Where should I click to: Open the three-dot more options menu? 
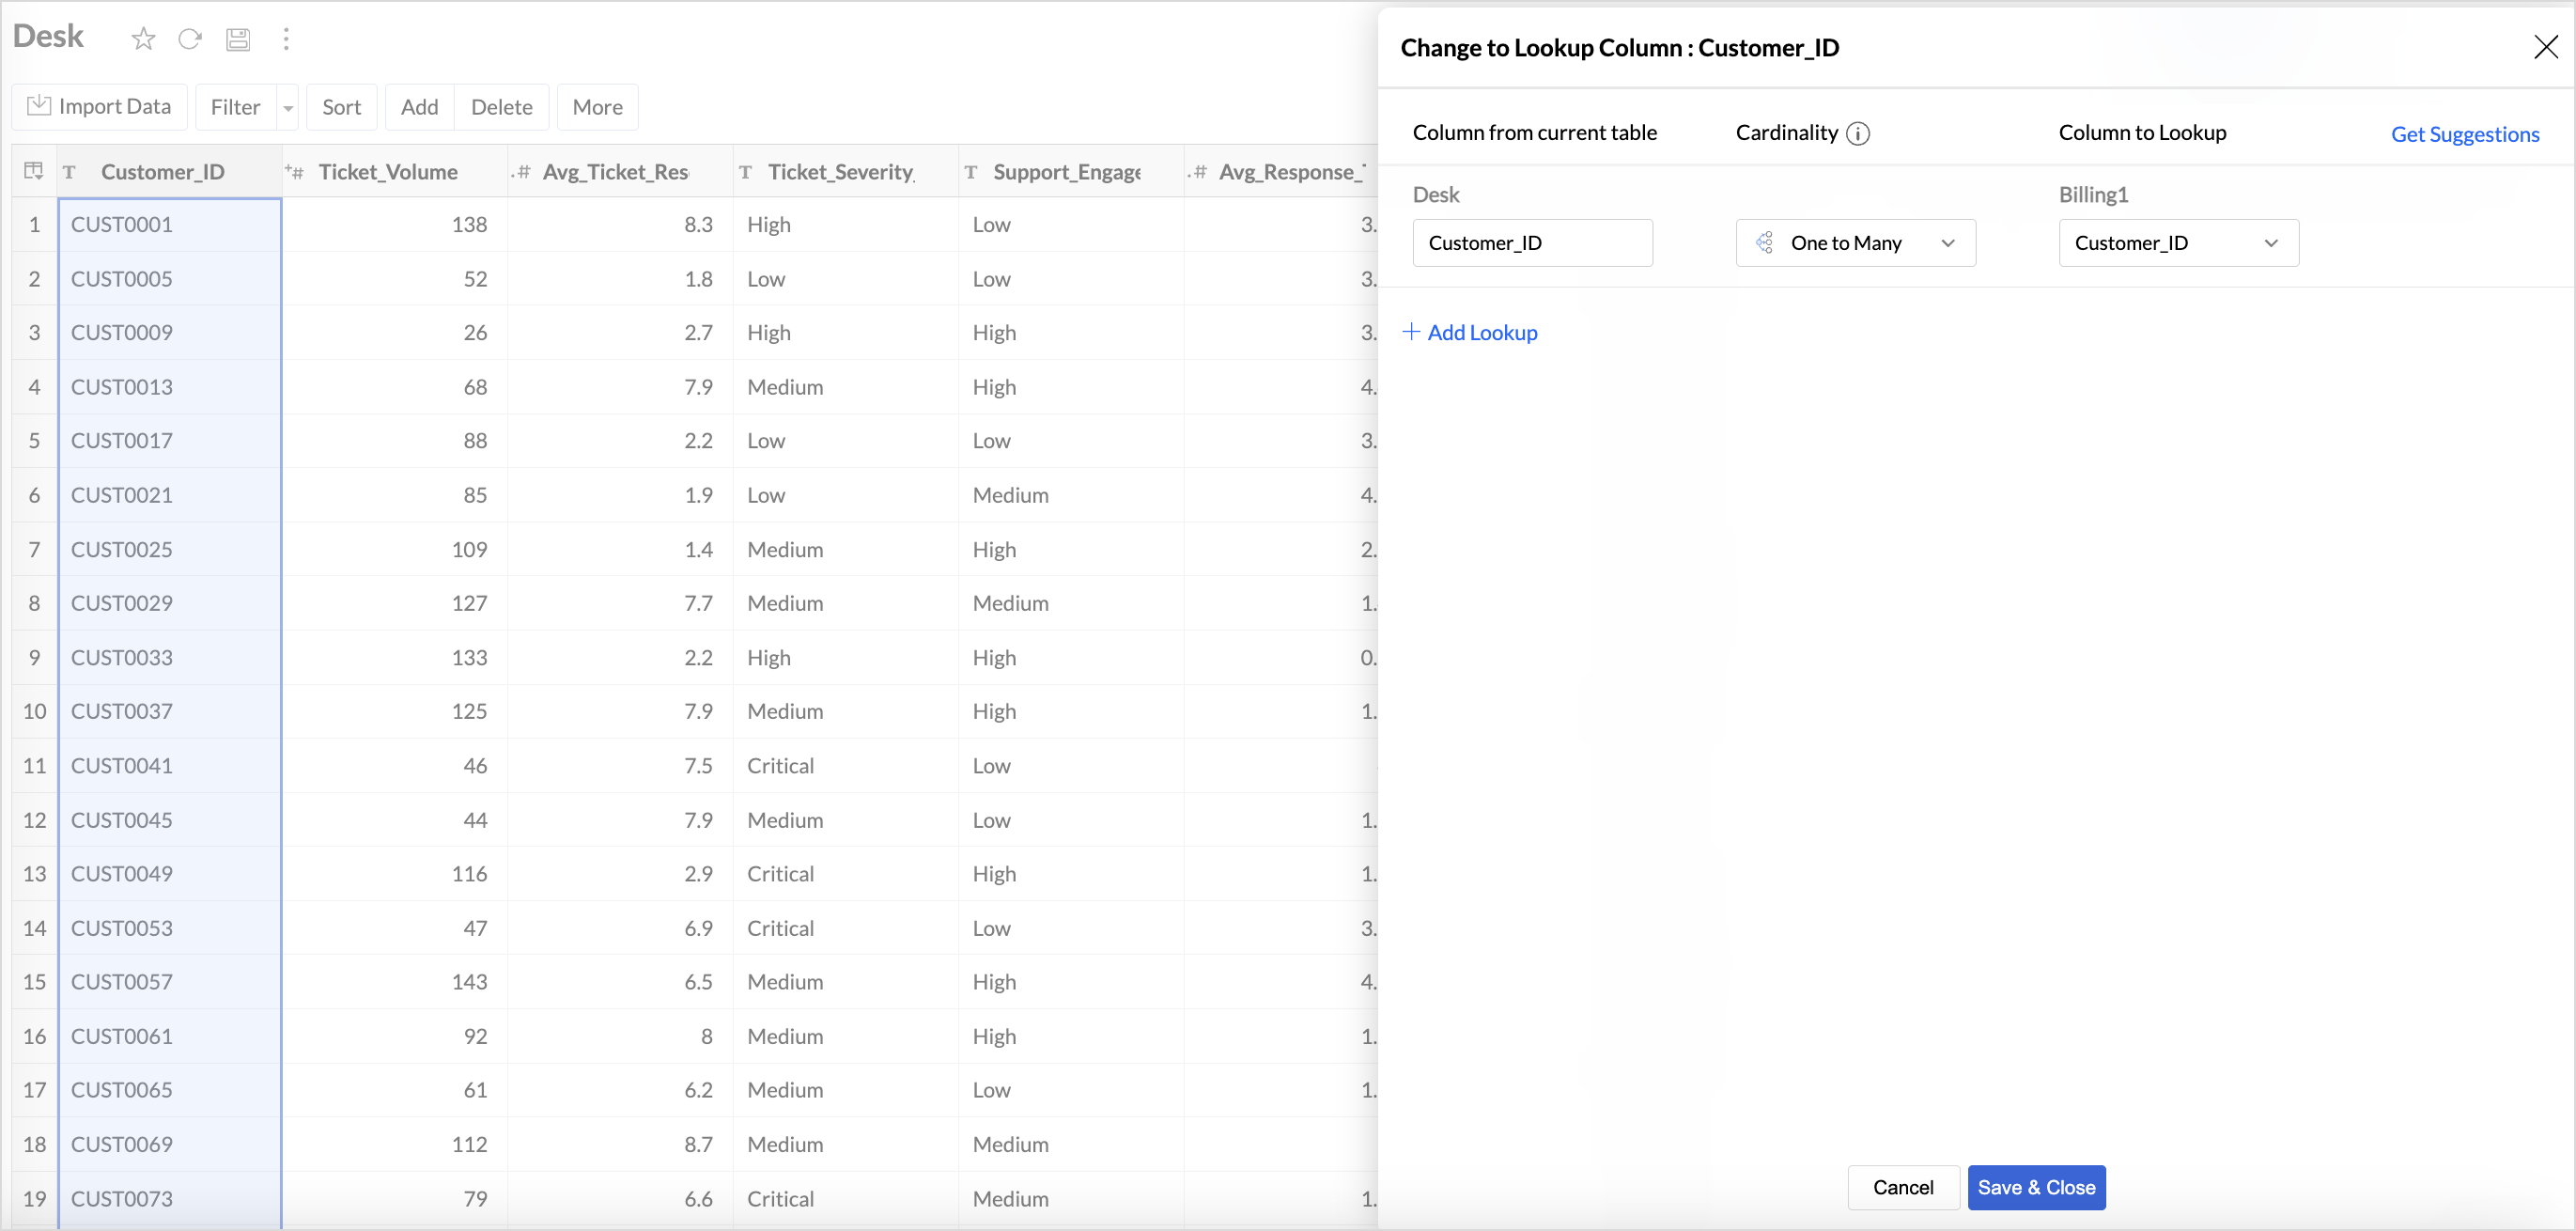click(x=286, y=39)
